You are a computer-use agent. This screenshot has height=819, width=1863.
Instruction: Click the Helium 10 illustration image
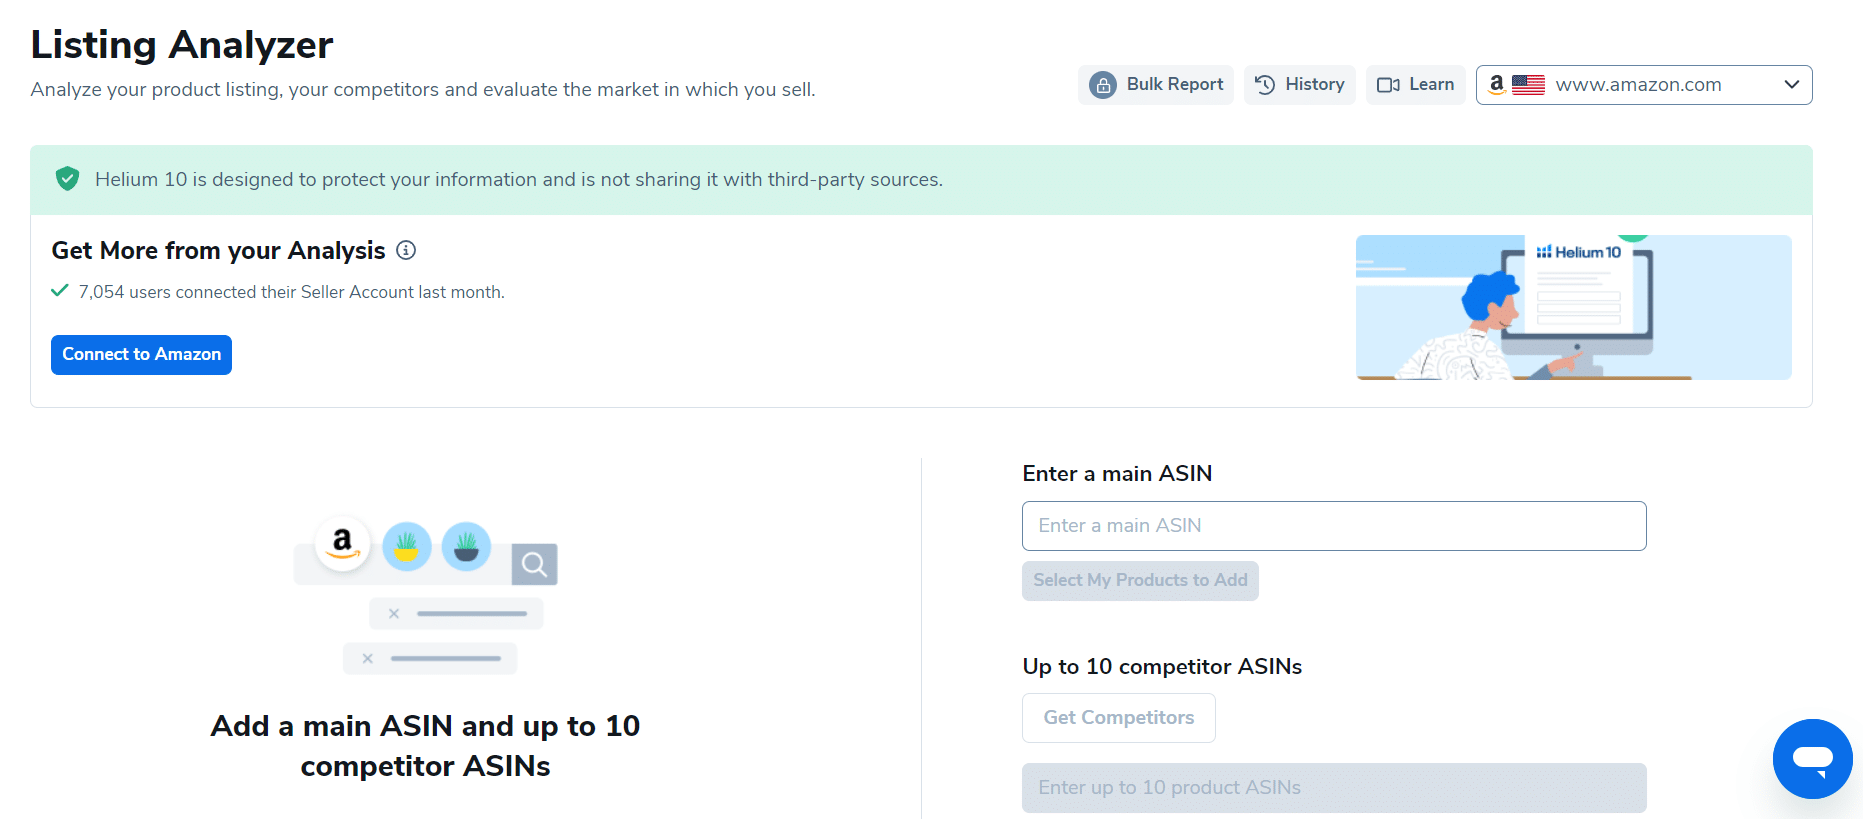tap(1573, 307)
